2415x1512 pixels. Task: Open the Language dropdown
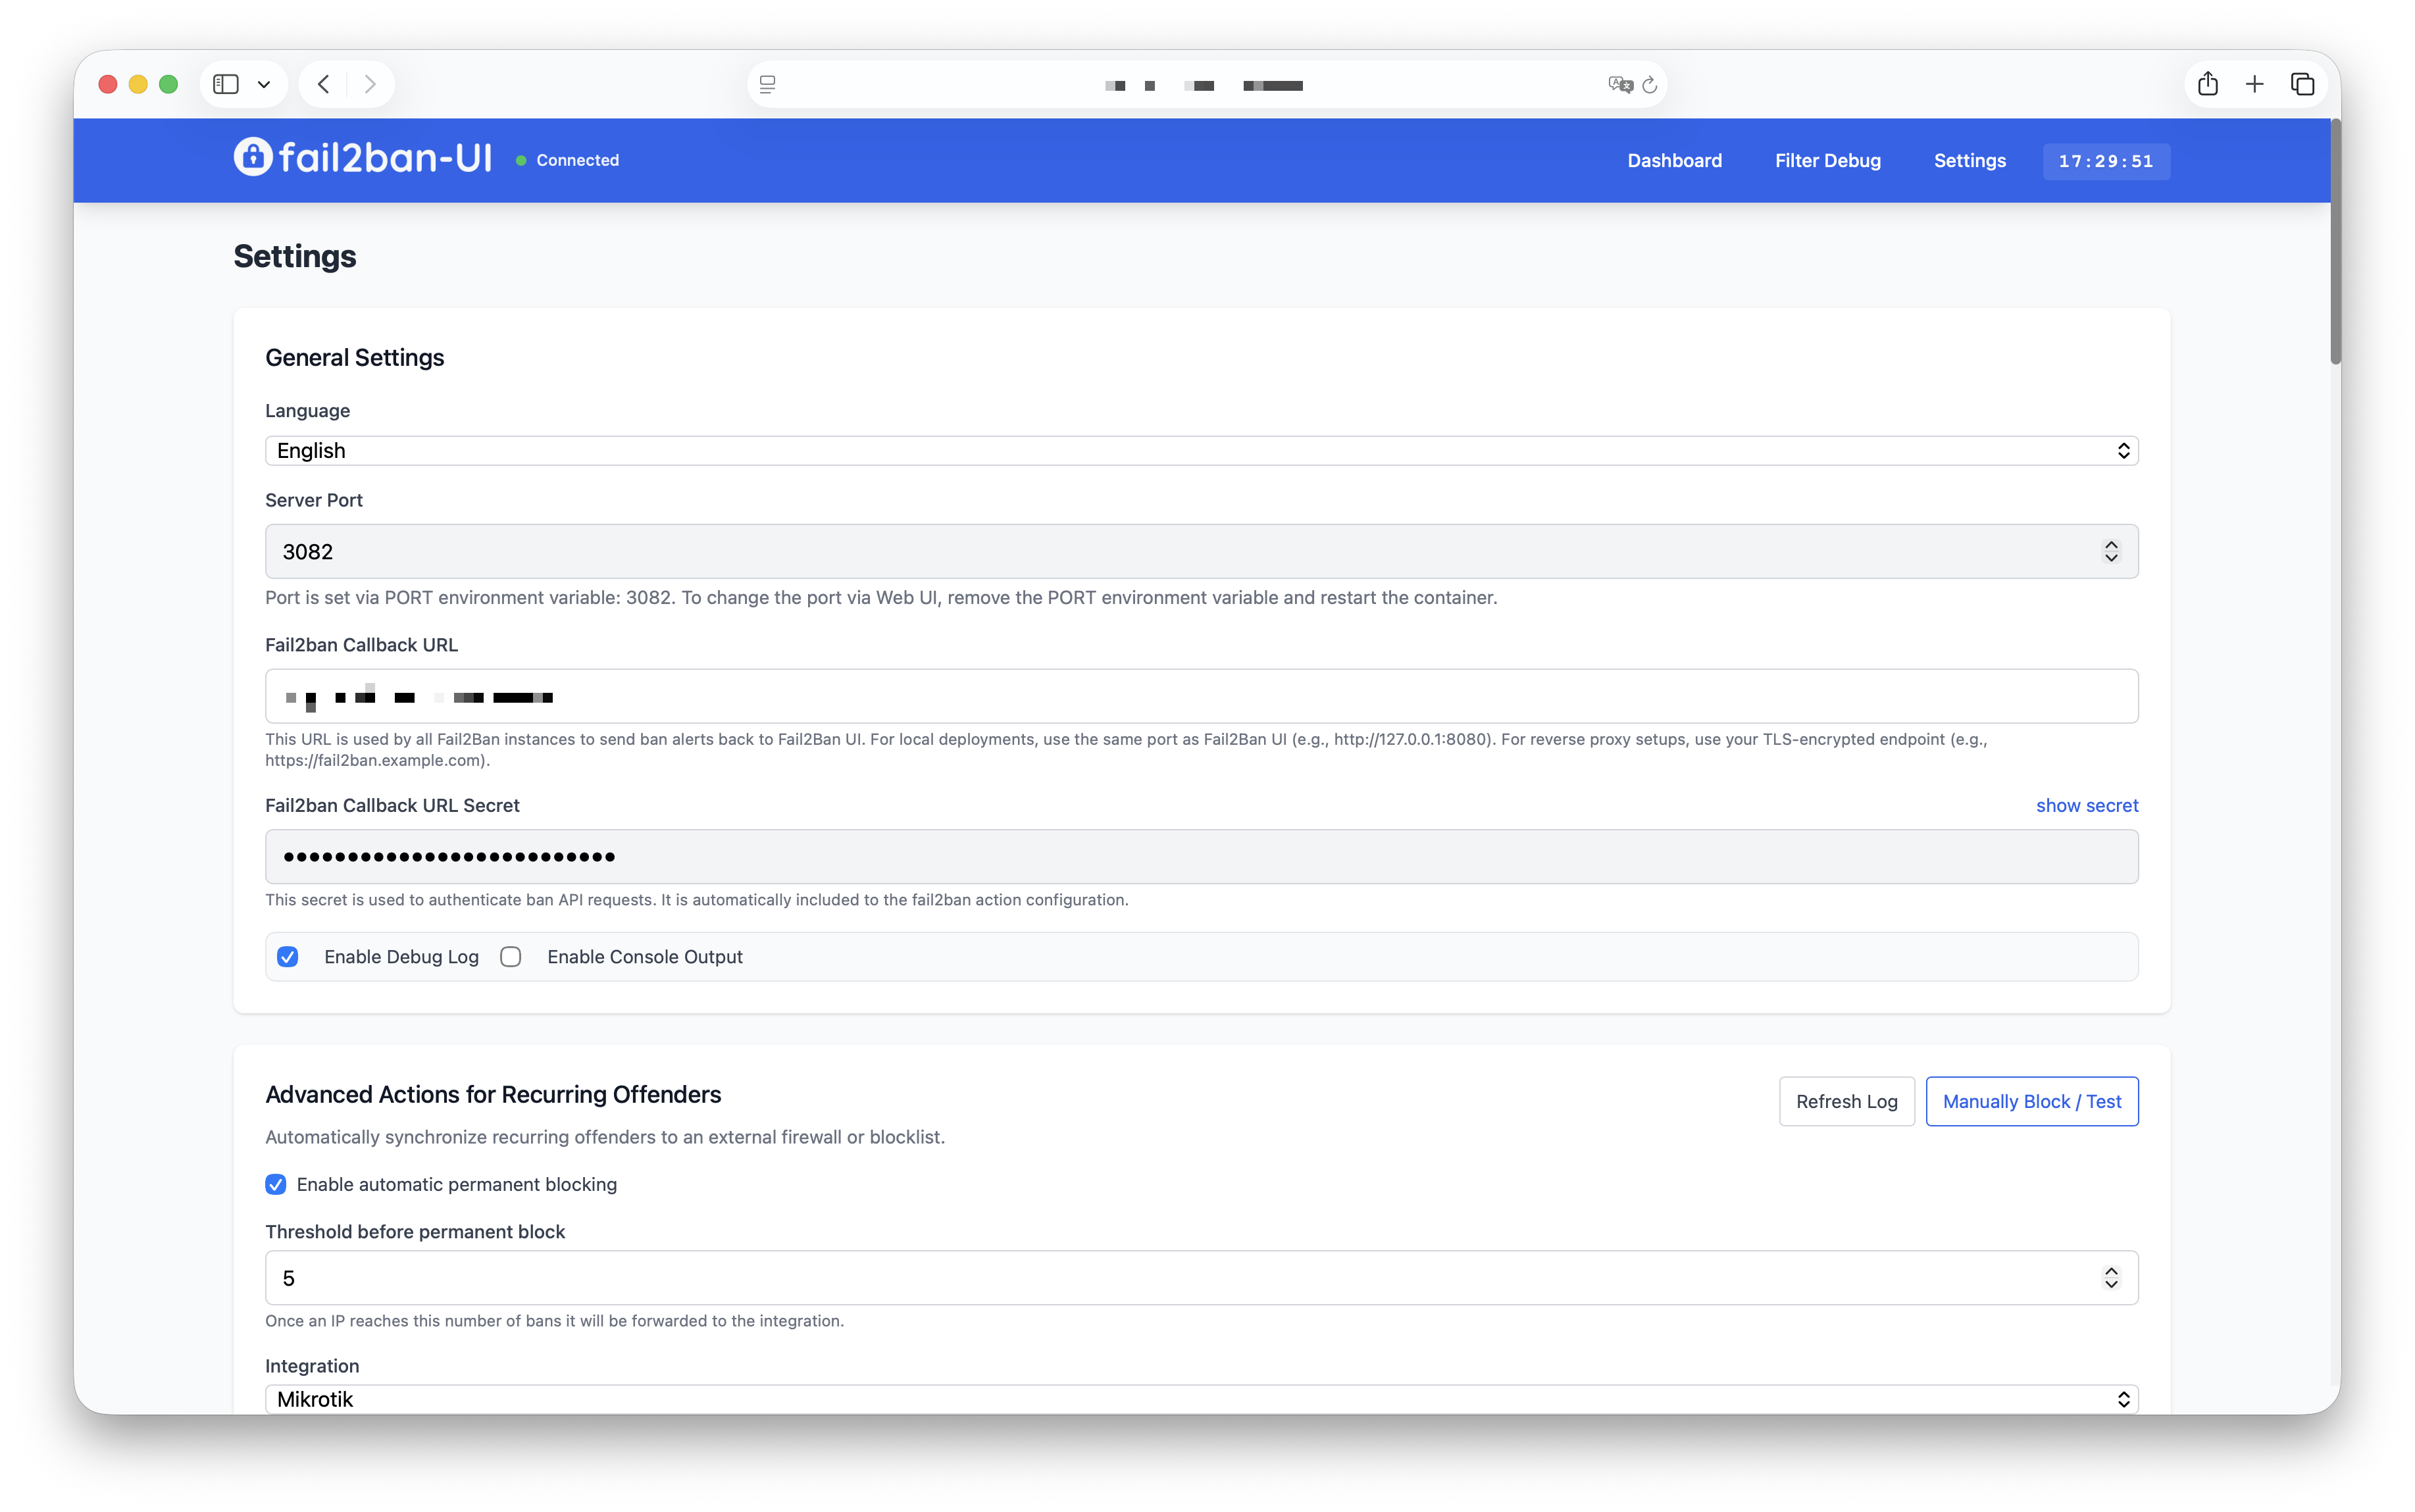(1201, 450)
